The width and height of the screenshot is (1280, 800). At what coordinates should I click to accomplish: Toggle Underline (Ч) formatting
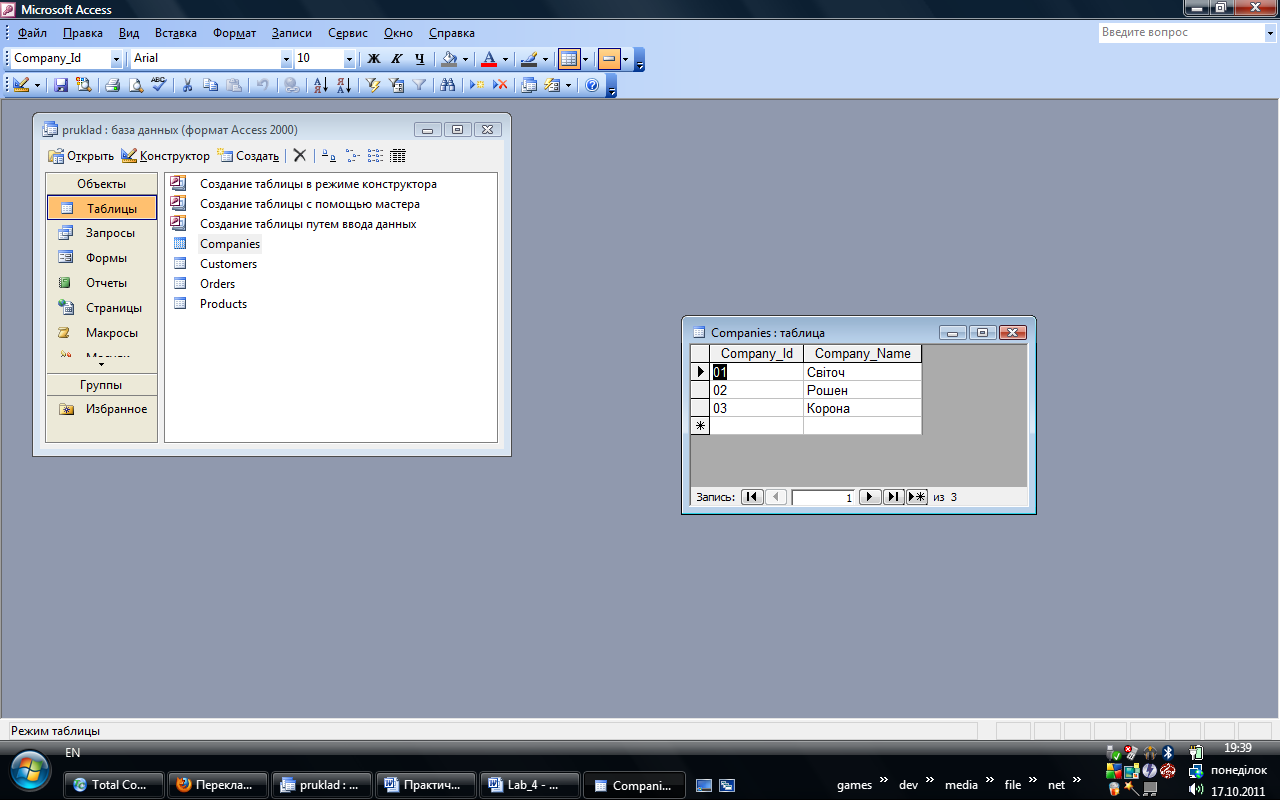pyautogui.click(x=419, y=59)
